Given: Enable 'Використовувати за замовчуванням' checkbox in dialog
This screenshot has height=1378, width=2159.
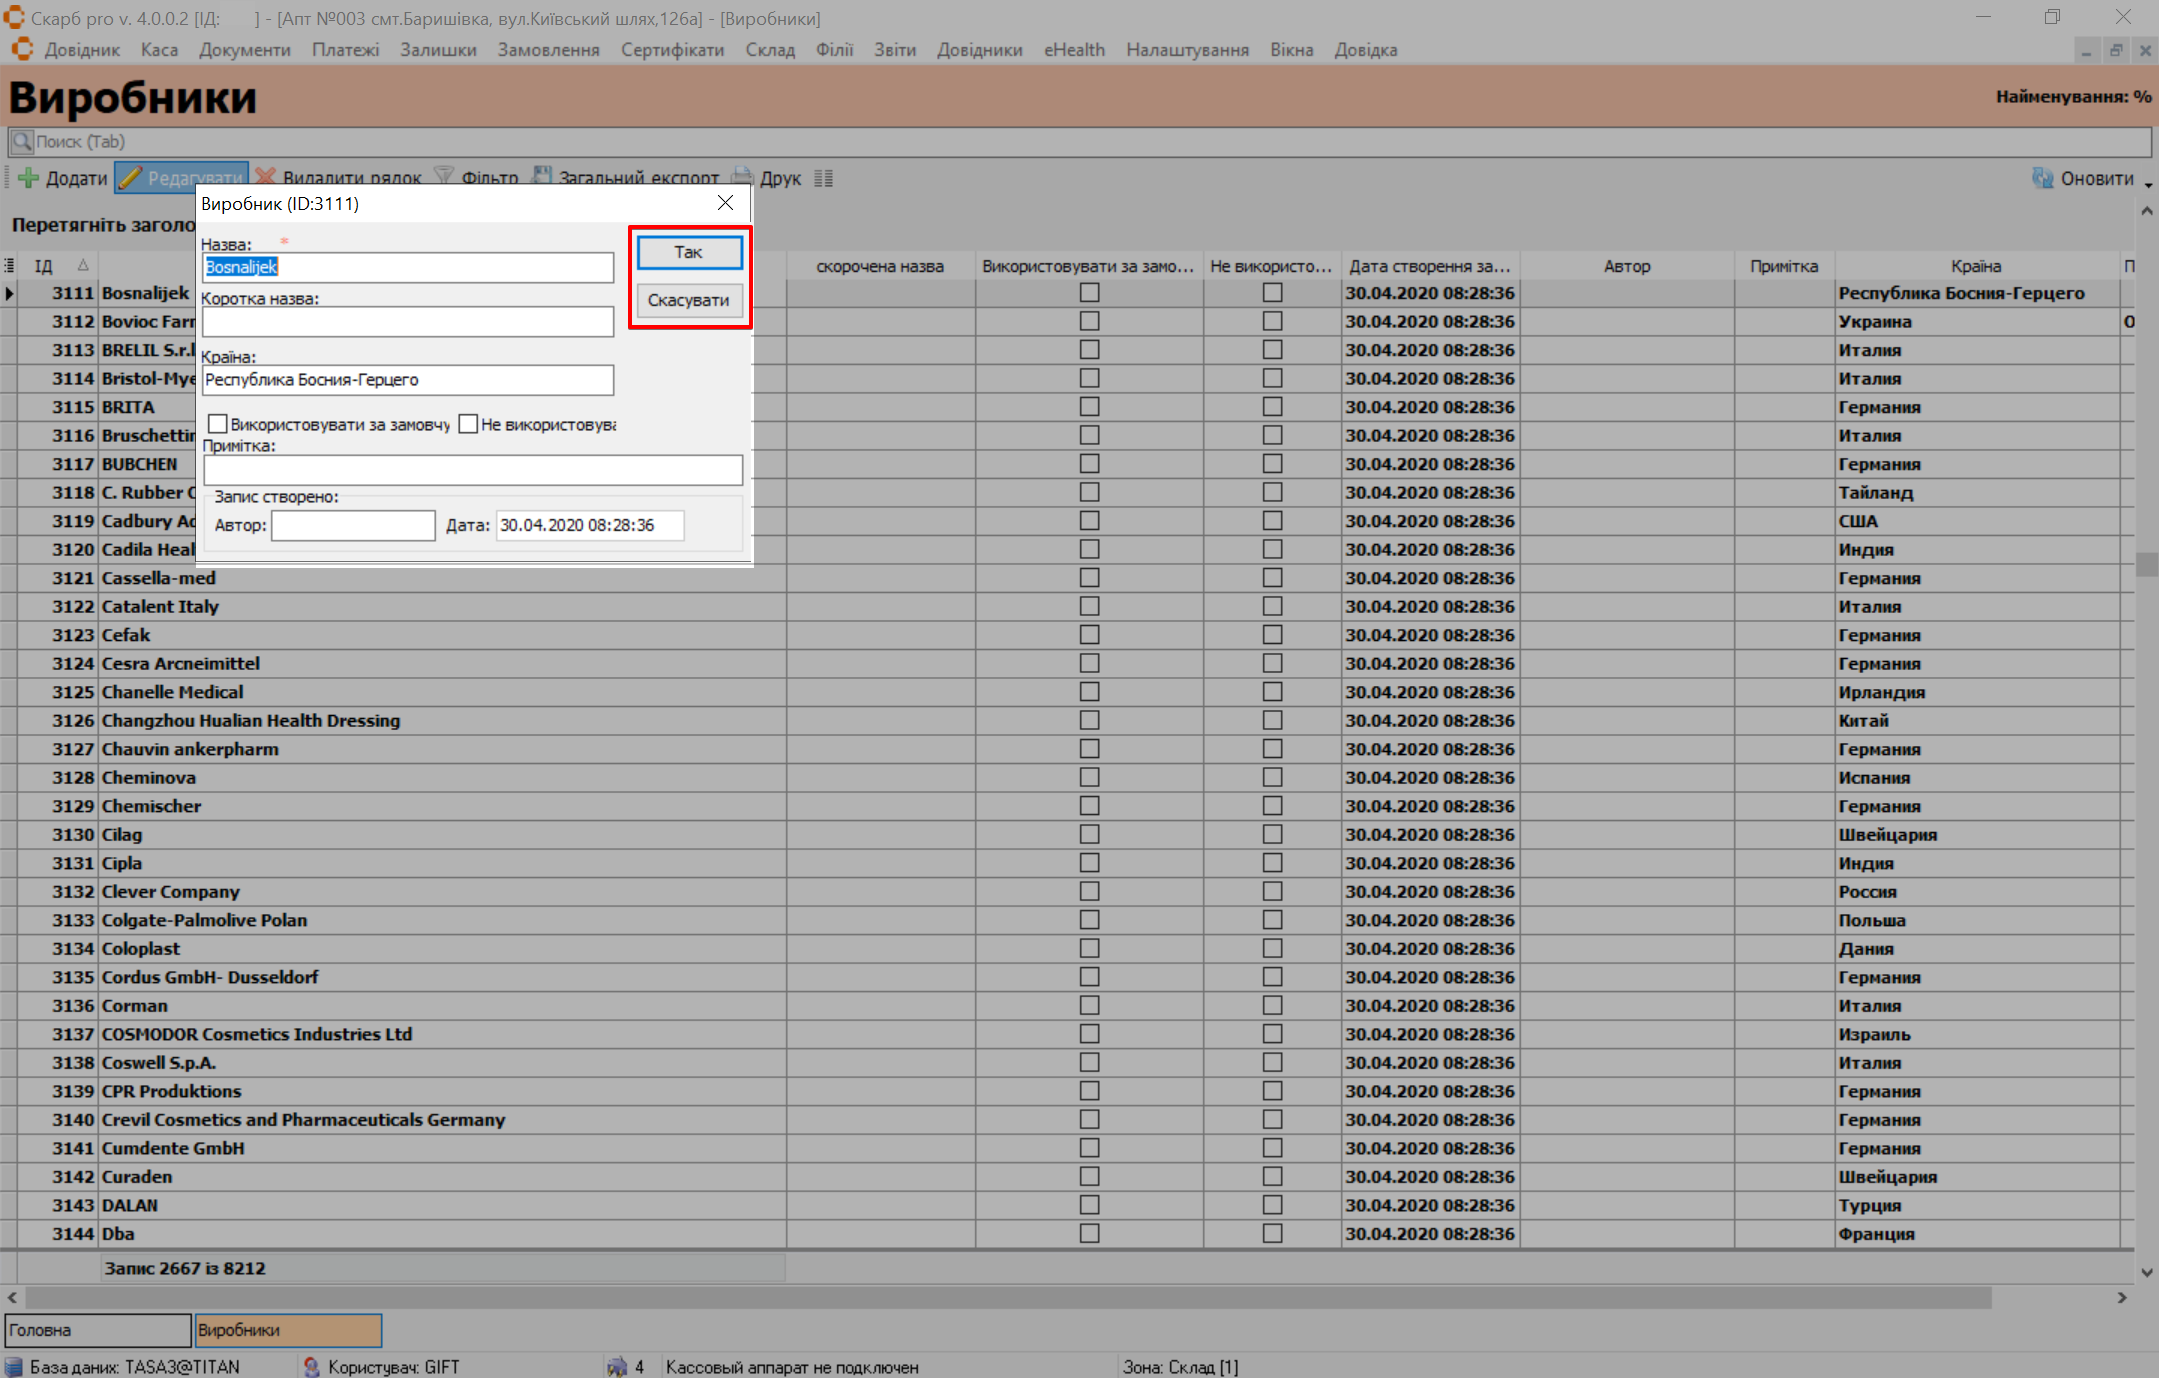Looking at the screenshot, I should (x=217, y=424).
